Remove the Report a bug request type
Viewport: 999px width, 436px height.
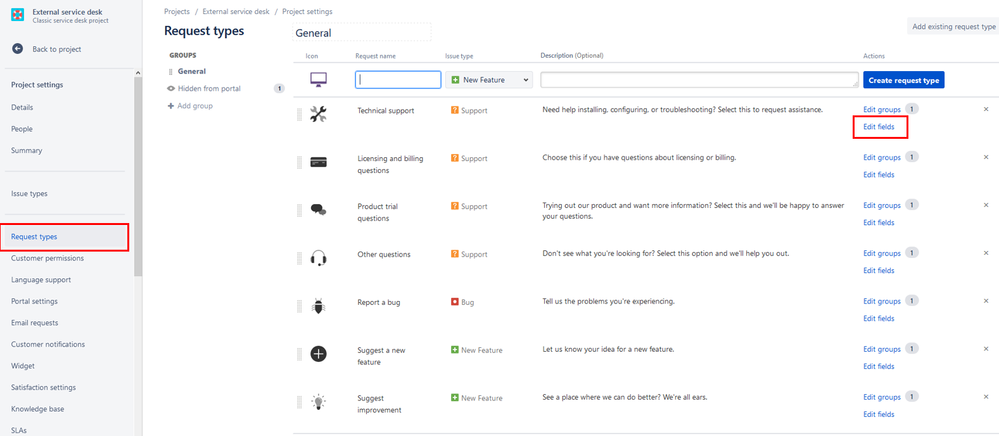pyautogui.click(x=986, y=301)
